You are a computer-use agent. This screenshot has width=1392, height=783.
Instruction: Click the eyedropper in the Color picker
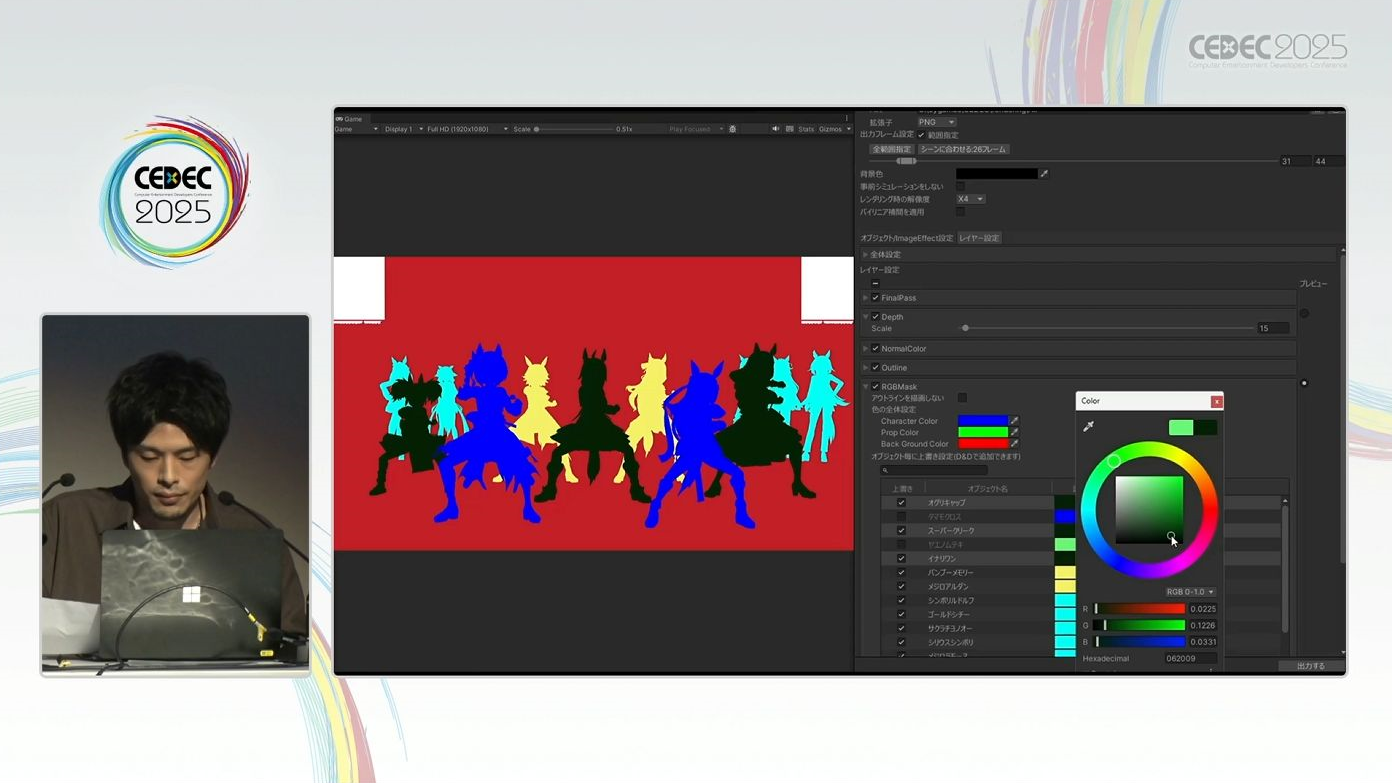click(1089, 426)
